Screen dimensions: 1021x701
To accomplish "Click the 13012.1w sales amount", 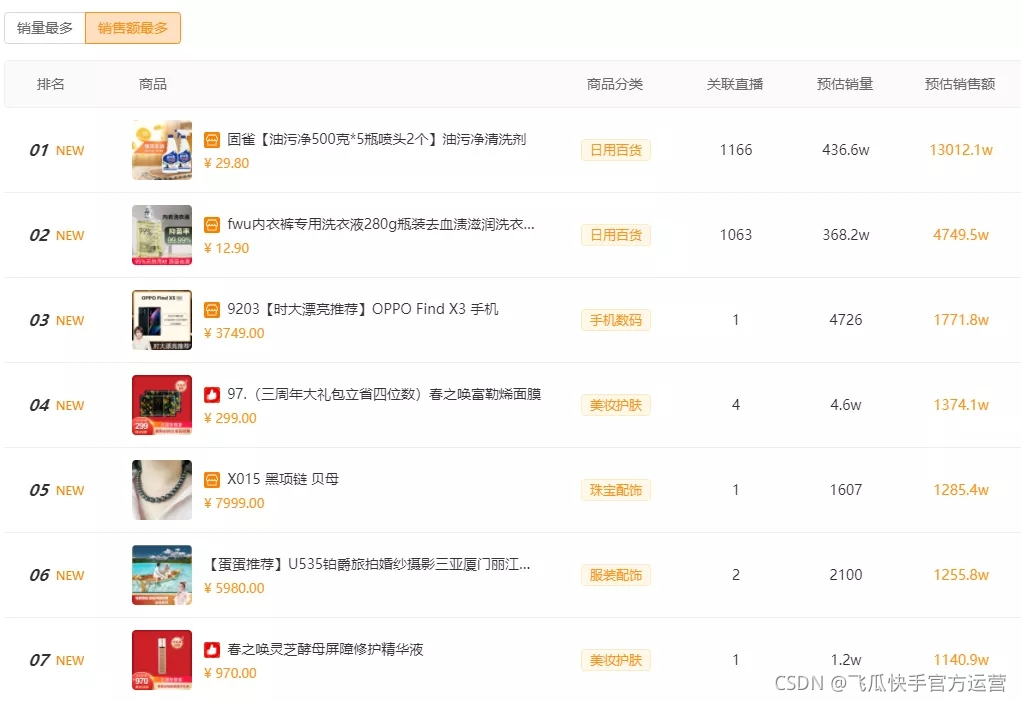I will click(961, 150).
